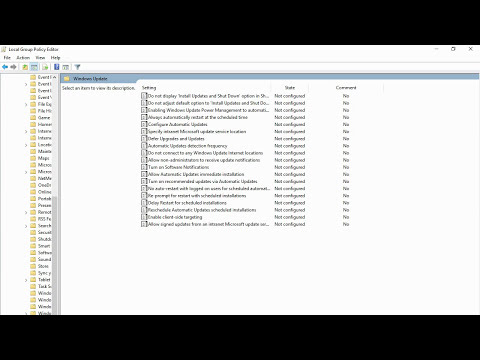Expand the Search tree node arrow

[26, 226]
